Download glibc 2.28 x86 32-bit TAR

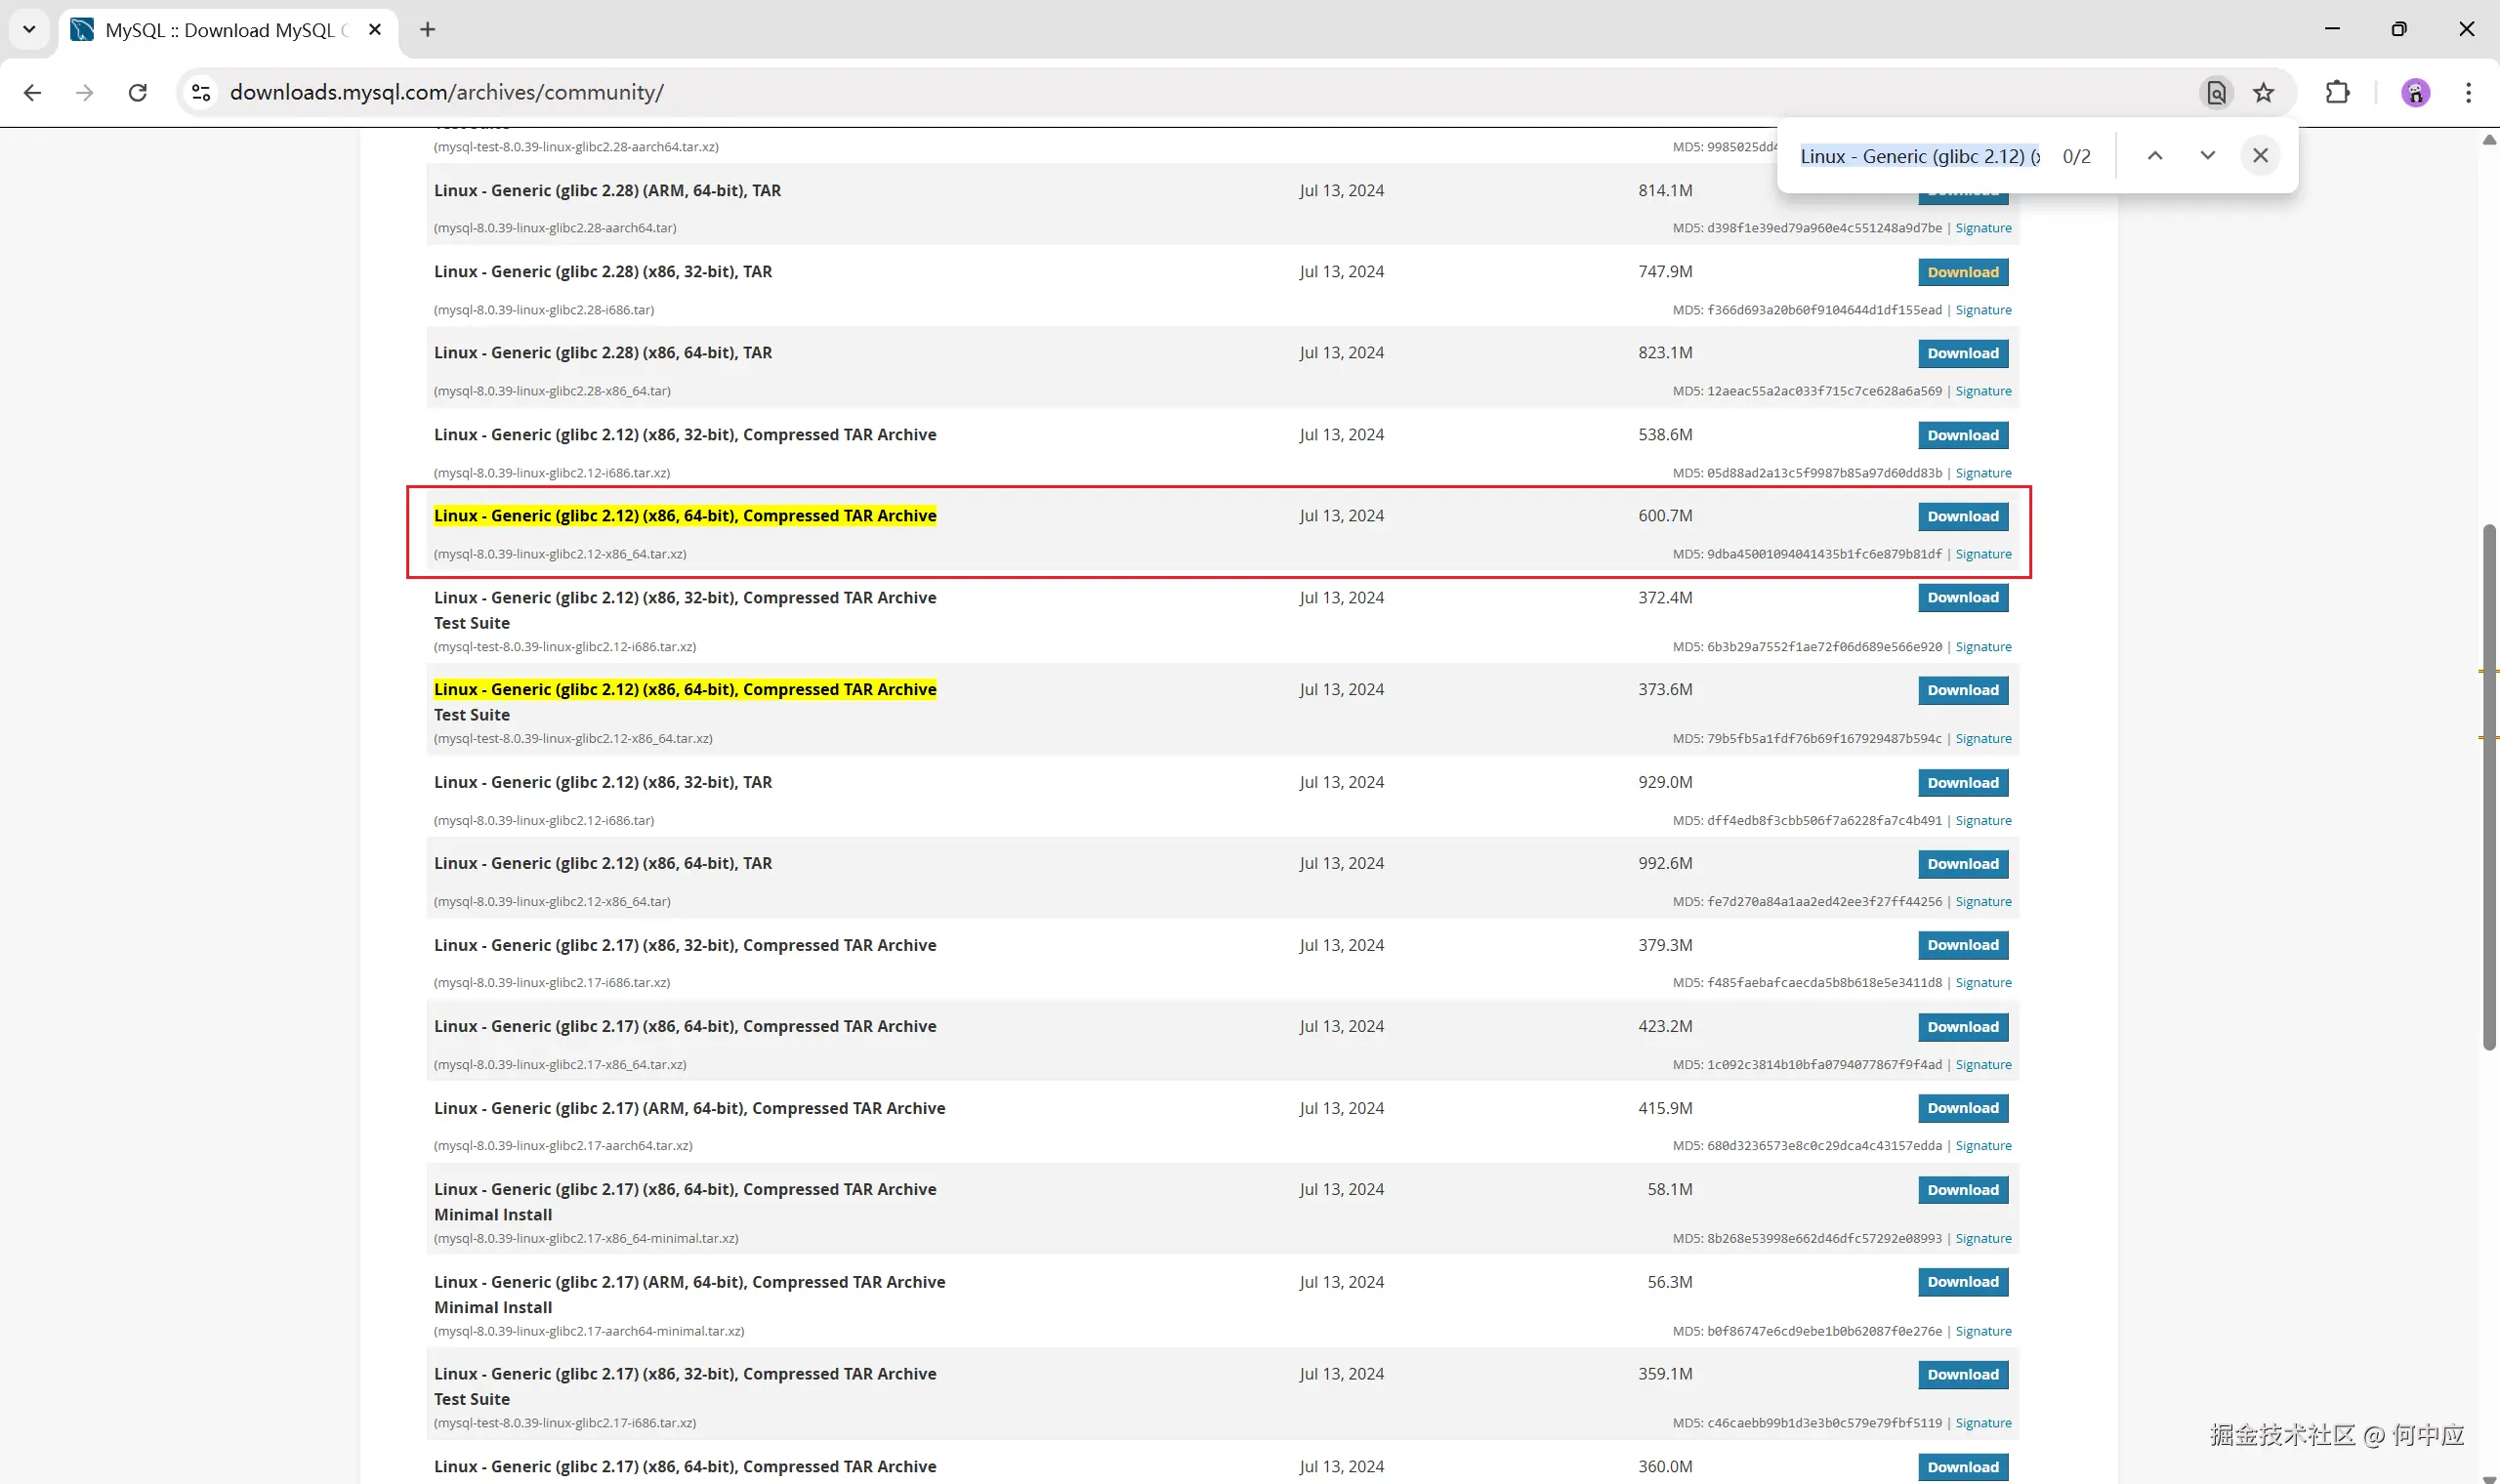point(1962,272)
